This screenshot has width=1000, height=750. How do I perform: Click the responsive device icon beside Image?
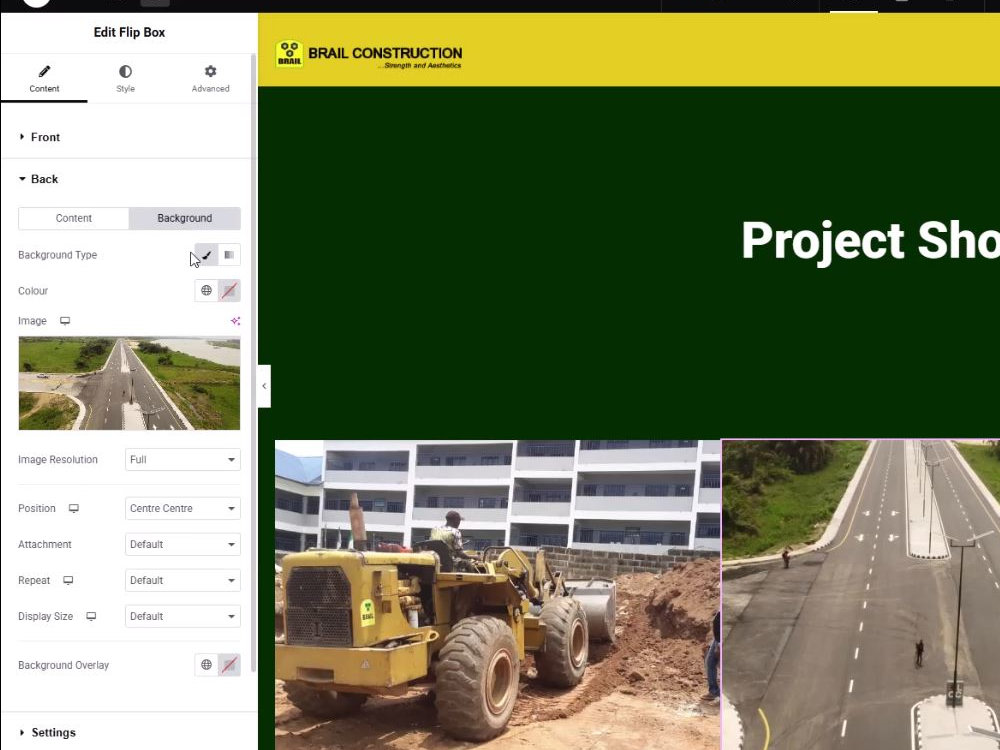click(x=65, y=321)
